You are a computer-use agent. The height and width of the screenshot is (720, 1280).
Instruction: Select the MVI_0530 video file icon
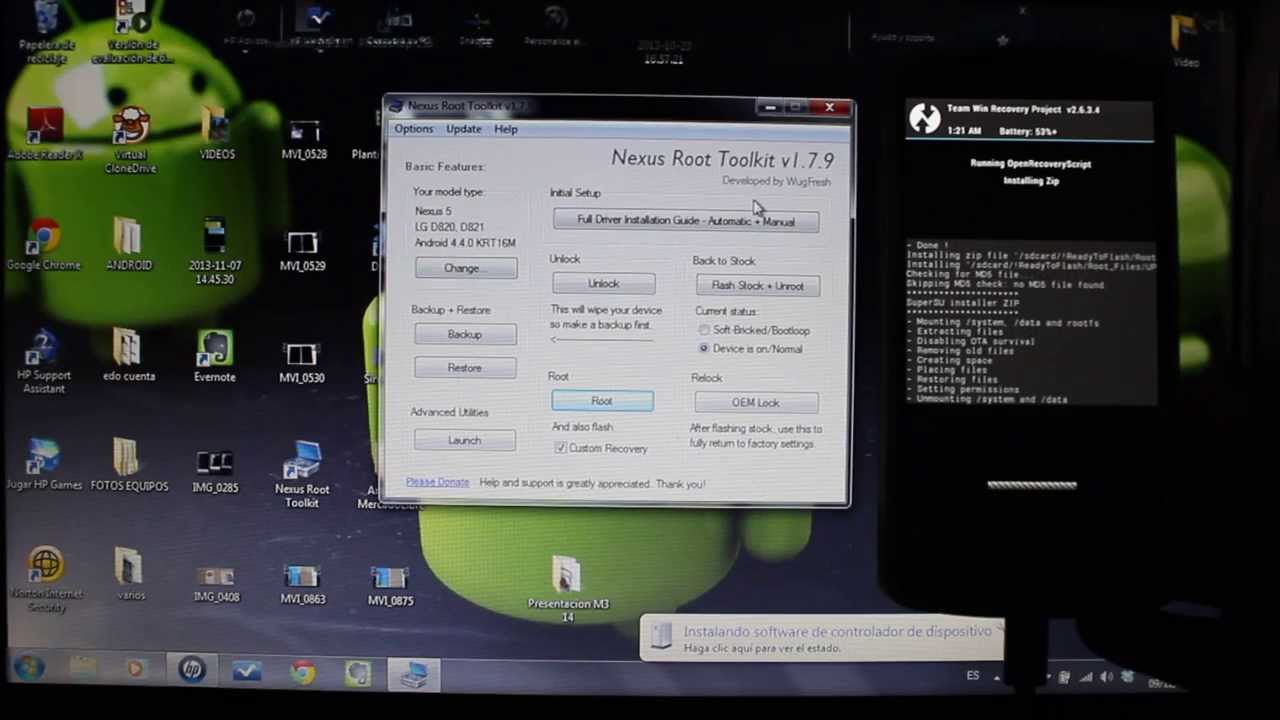[302, 363]
